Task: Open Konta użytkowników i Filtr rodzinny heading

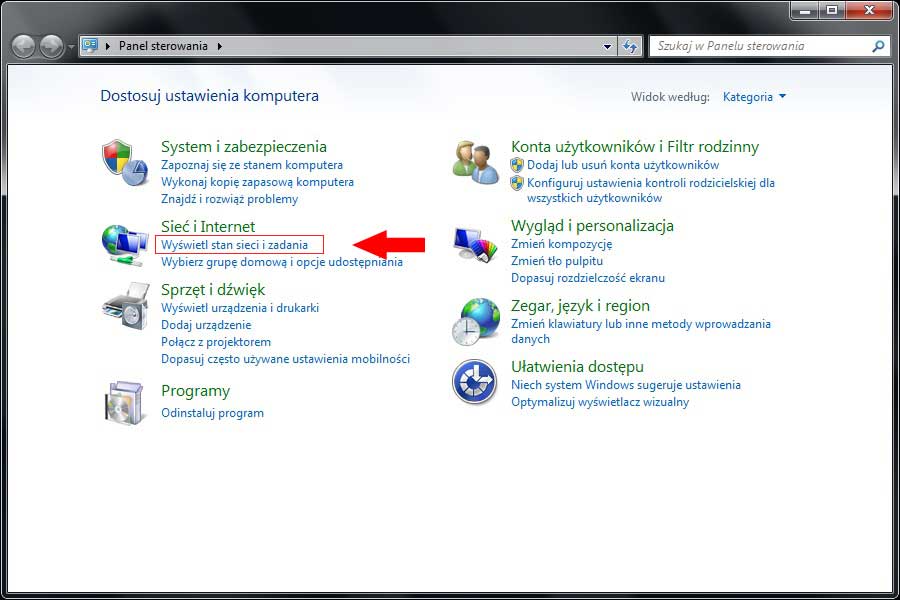Action: click(x=635, y=147)
